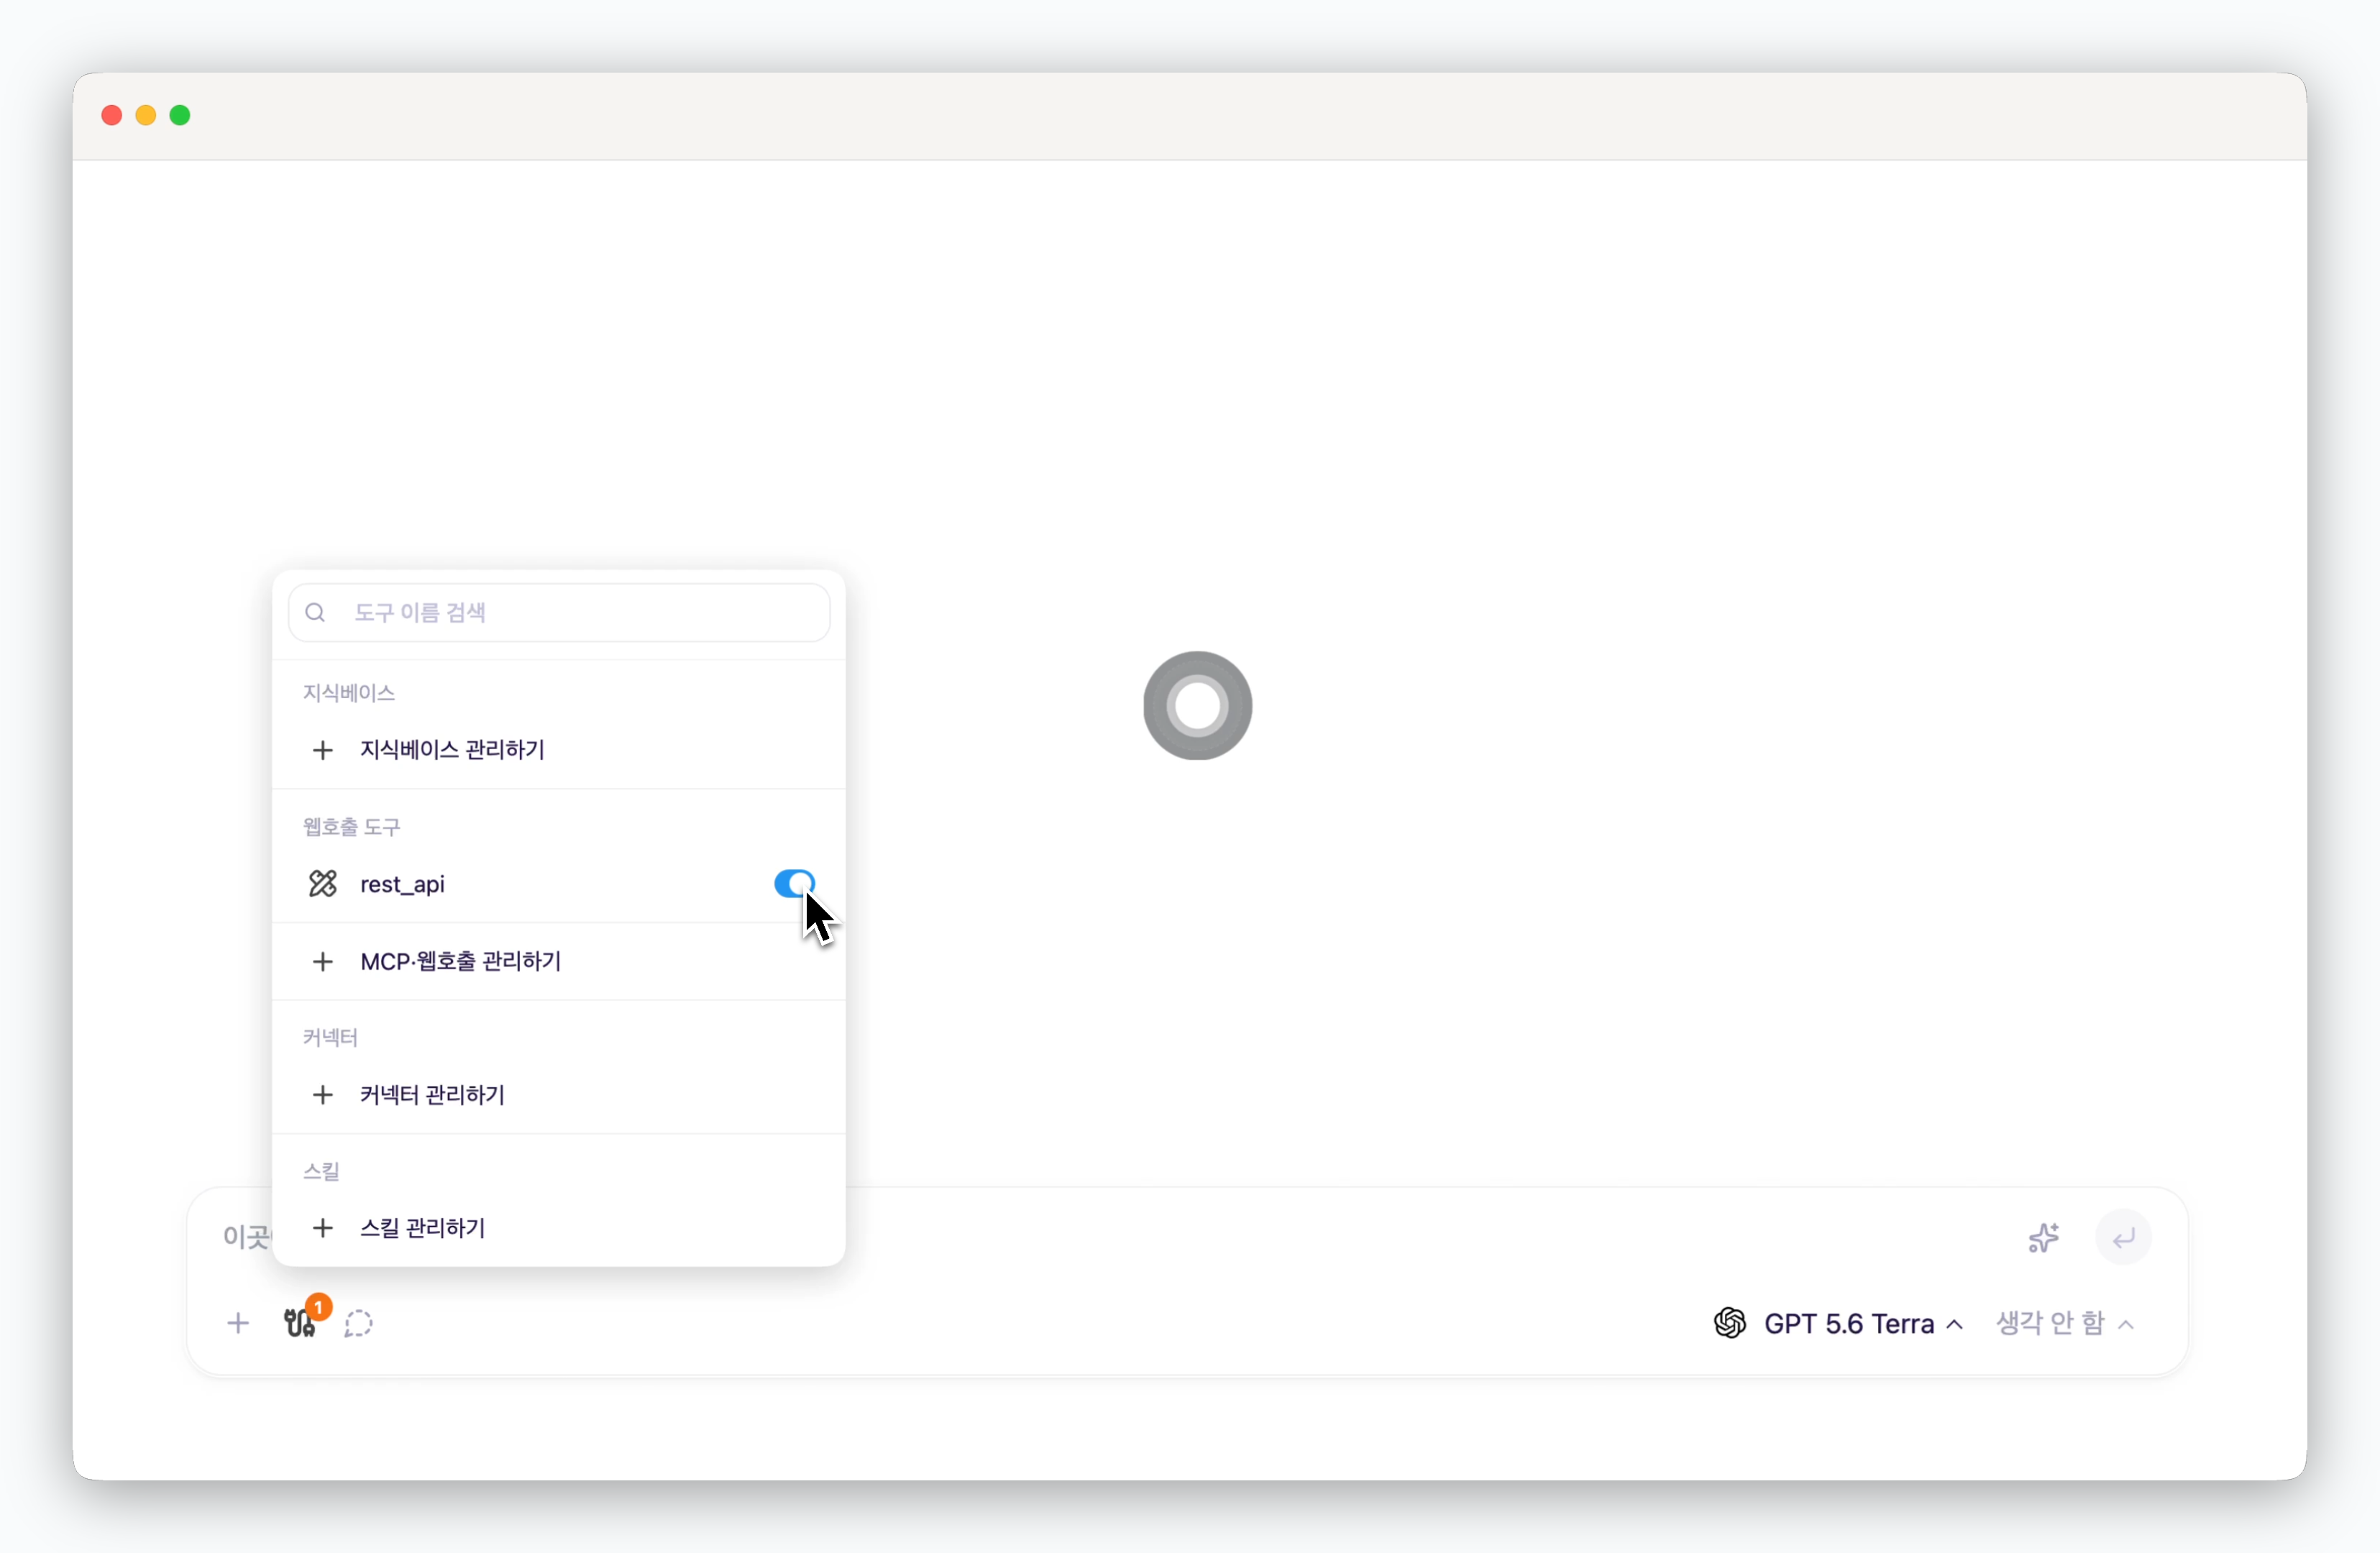Screen dimensions: 2380x1553
Task: Click the gray loading circle in center
Action: (x=1197, y=705)
